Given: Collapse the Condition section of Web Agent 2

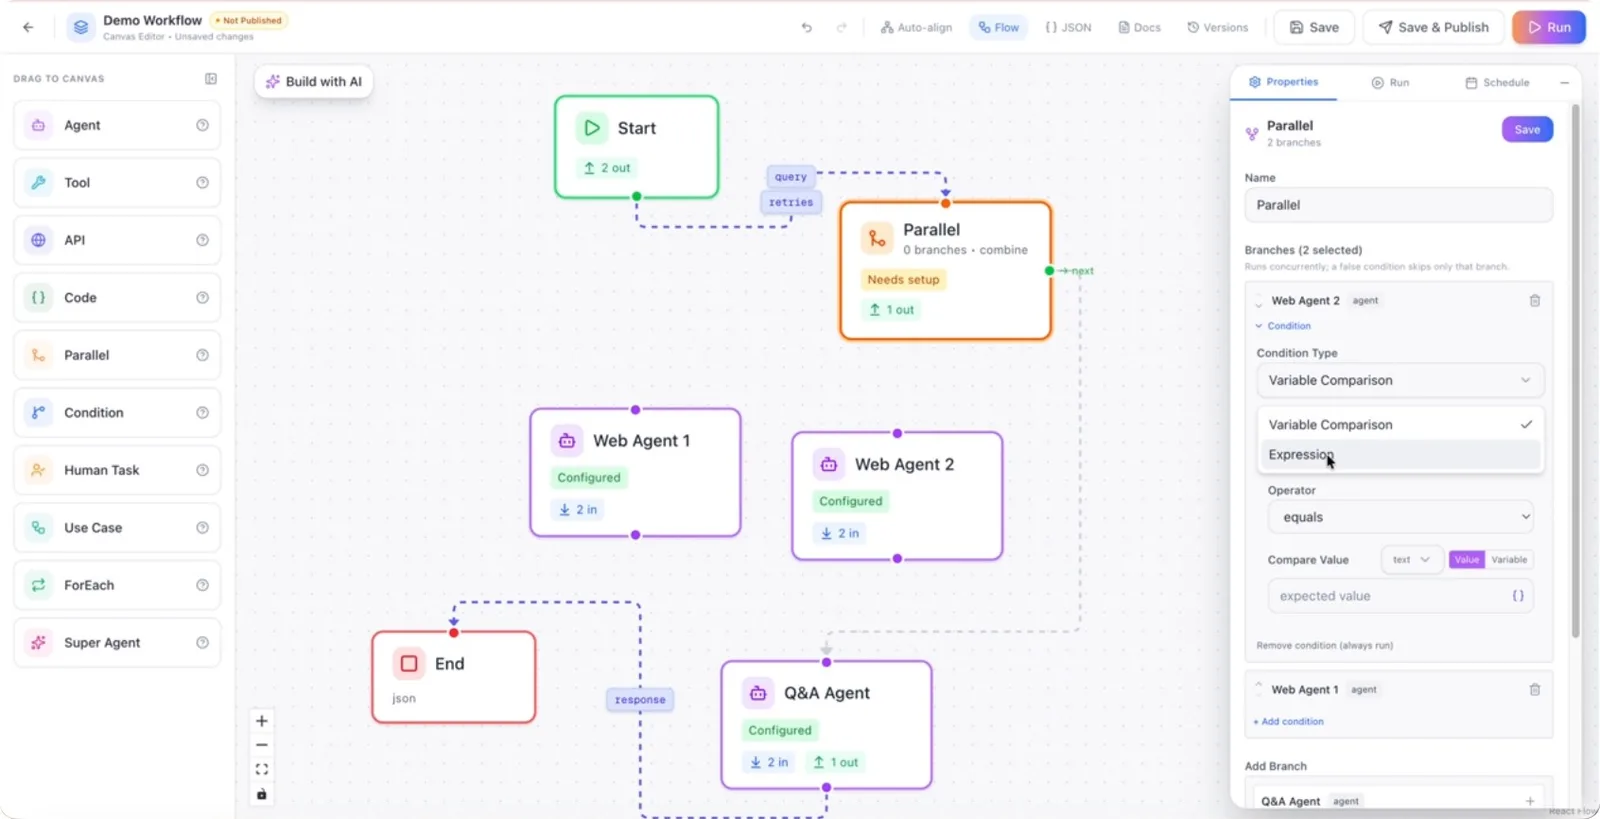Looking at the screenshot, I should pos(1283,326).
